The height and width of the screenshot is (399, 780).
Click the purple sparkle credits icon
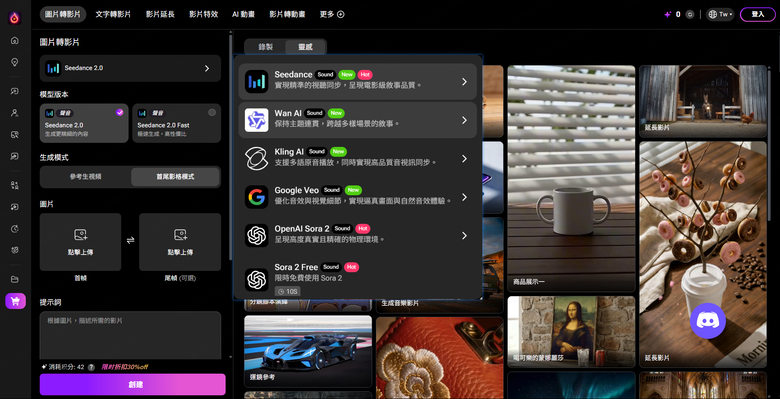(668, 14)
